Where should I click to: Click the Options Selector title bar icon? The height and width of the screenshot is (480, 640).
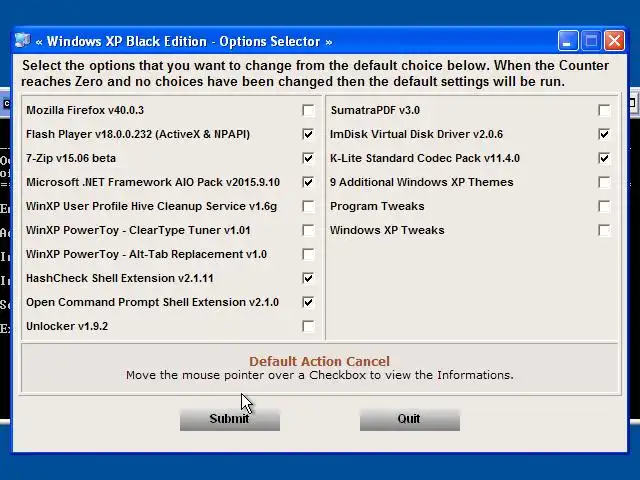click(x=22, y=41)
